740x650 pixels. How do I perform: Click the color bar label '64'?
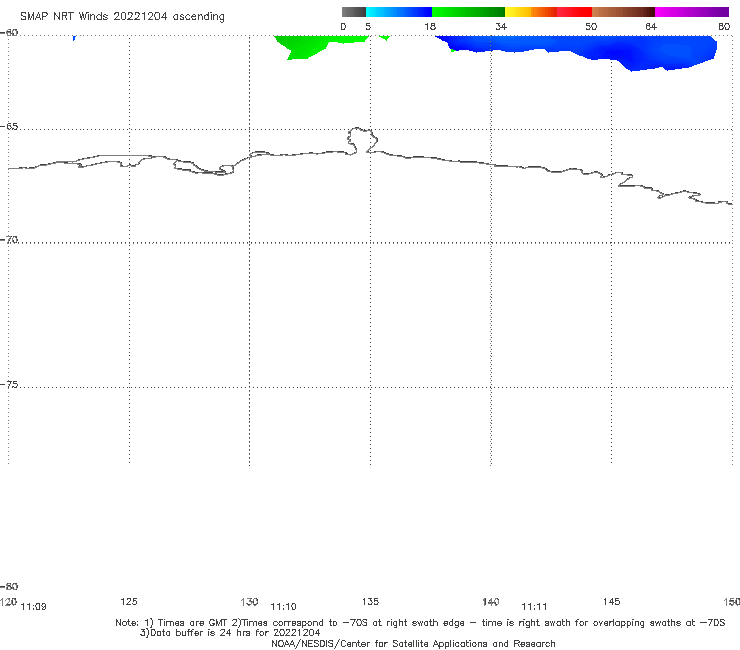point(651,26)
